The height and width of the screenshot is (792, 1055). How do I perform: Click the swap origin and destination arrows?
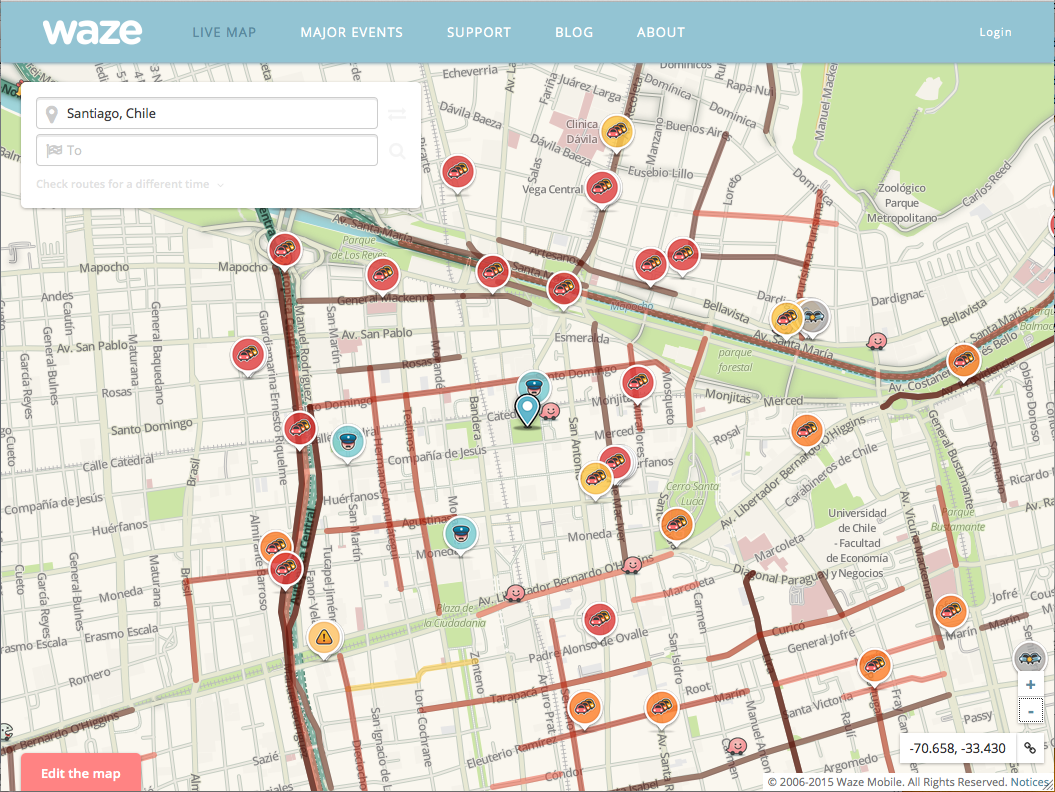click(x=397, y=114)
